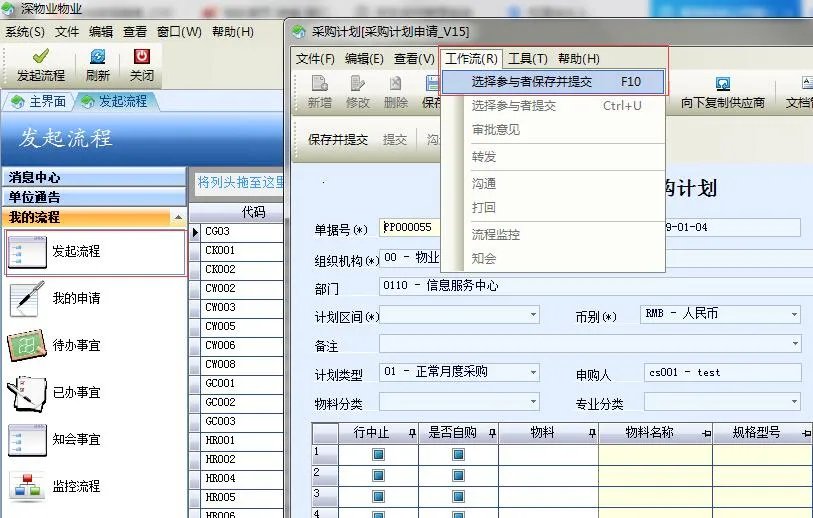Image resolution: width=813 pixels, height=518 pixels.
Task: Click the 深物业物业 app icon in title bar
Action: 8,9
